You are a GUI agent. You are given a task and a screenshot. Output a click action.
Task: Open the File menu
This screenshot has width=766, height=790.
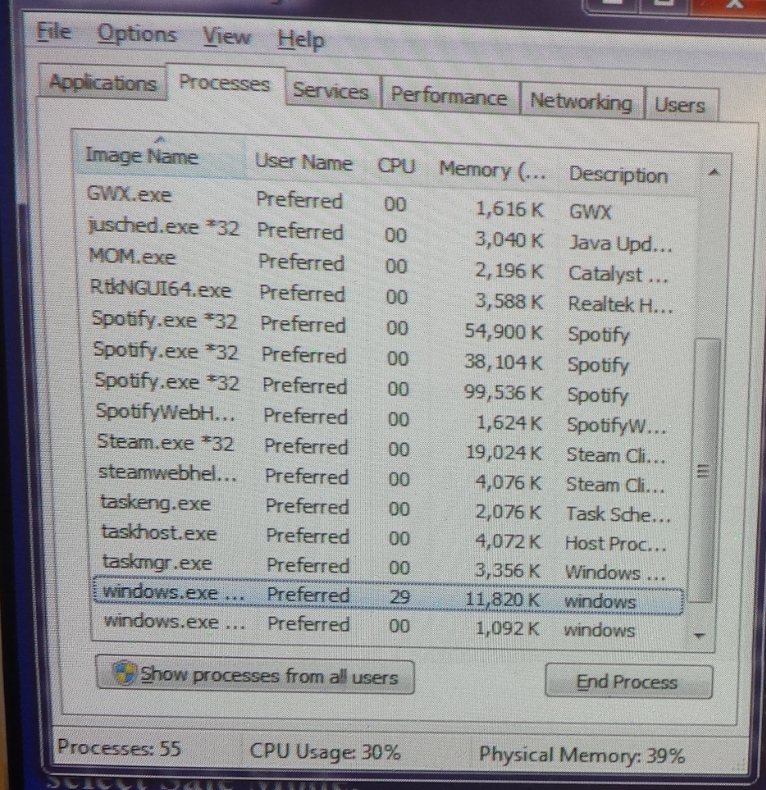tap(53, 31)
